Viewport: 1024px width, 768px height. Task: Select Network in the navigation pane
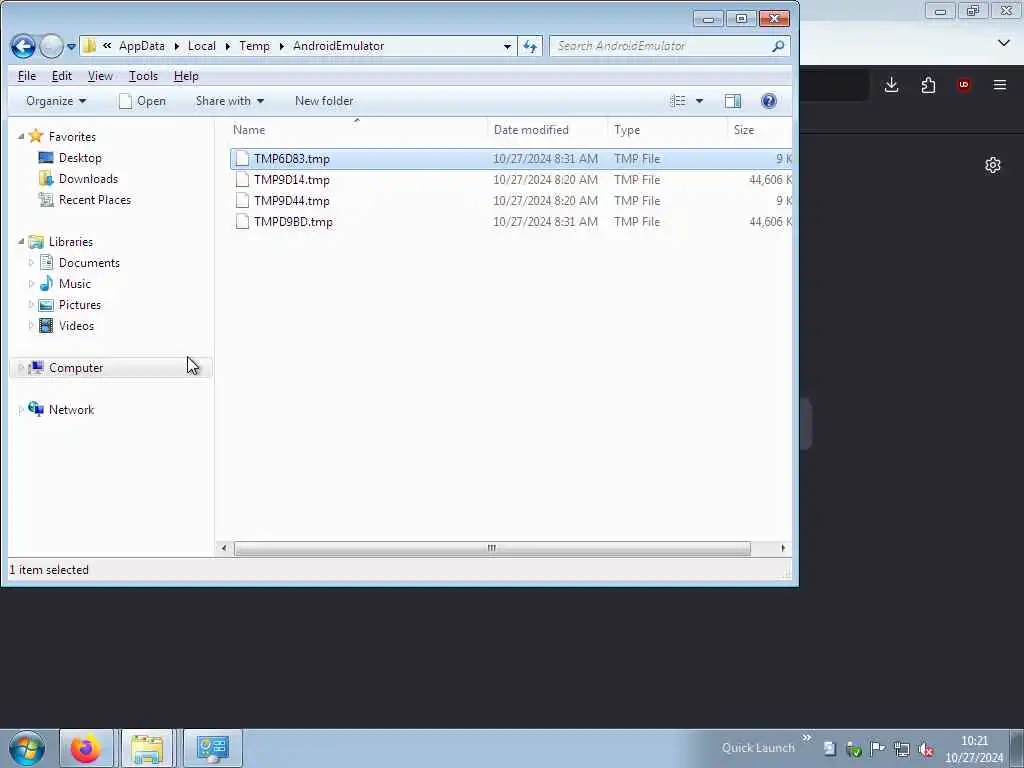pyautogui.click(x=71, y=409)
